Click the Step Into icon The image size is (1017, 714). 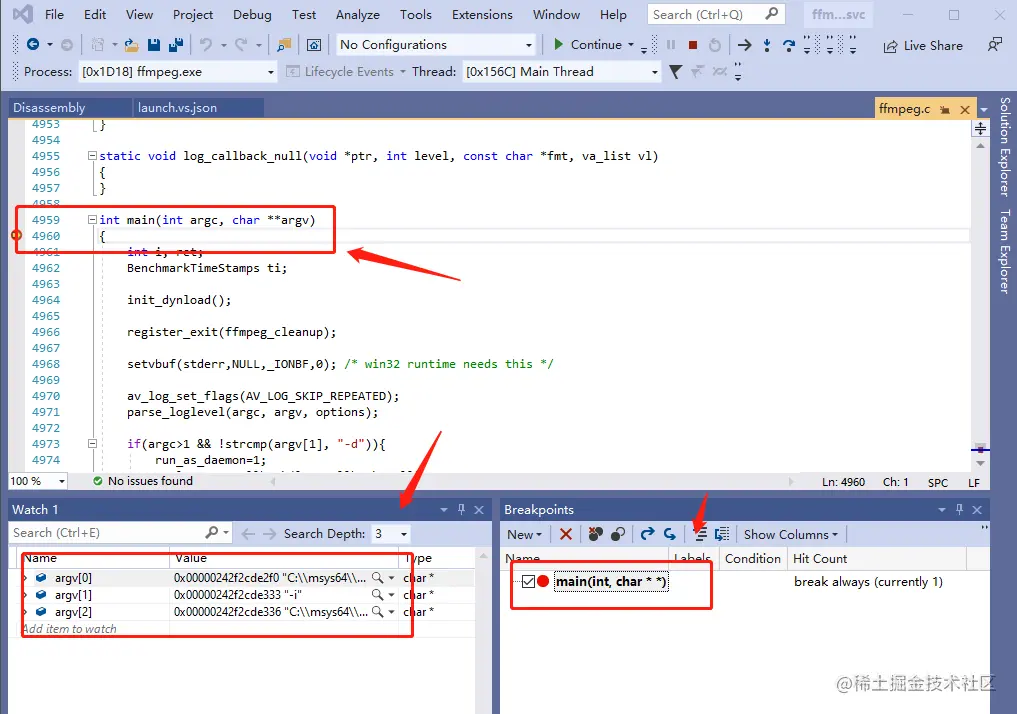767,45
